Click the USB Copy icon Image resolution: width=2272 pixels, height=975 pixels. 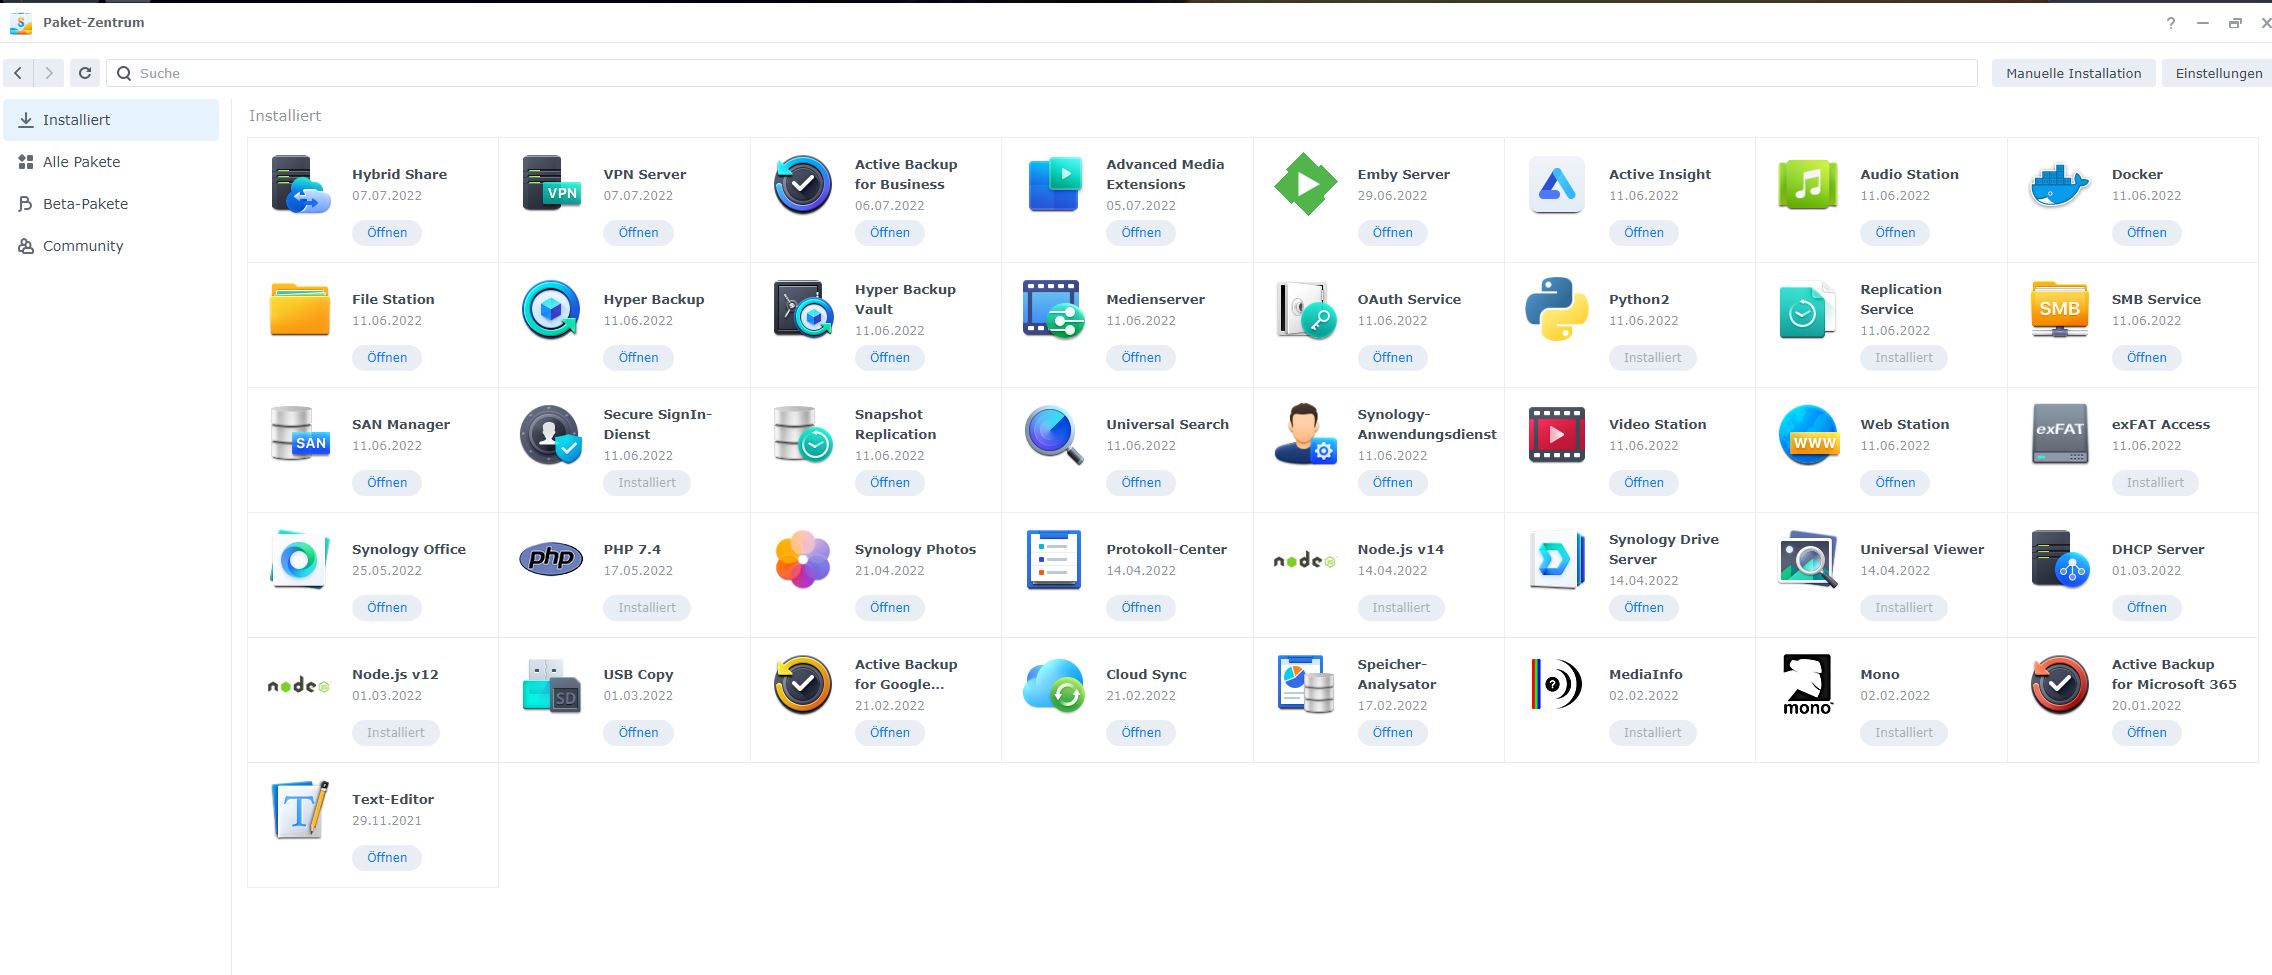coord(551,684)
